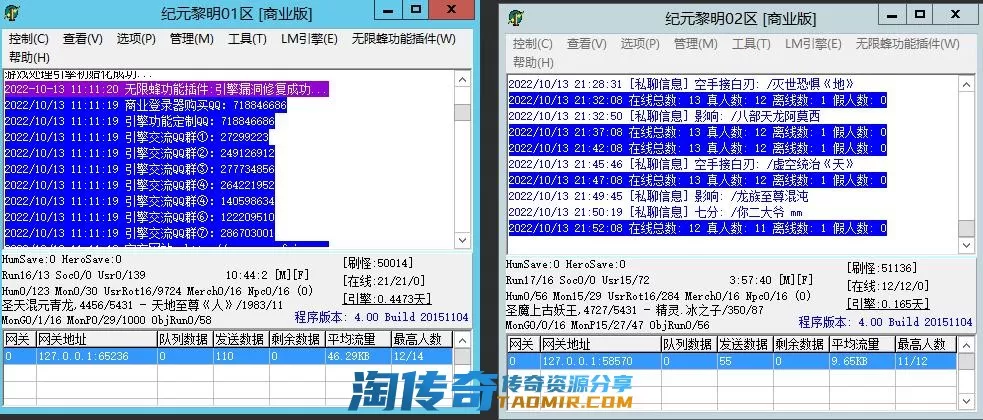Click 平均流量 column header in 01区 window
Screen dimensions: 983x420
[357, 340]
